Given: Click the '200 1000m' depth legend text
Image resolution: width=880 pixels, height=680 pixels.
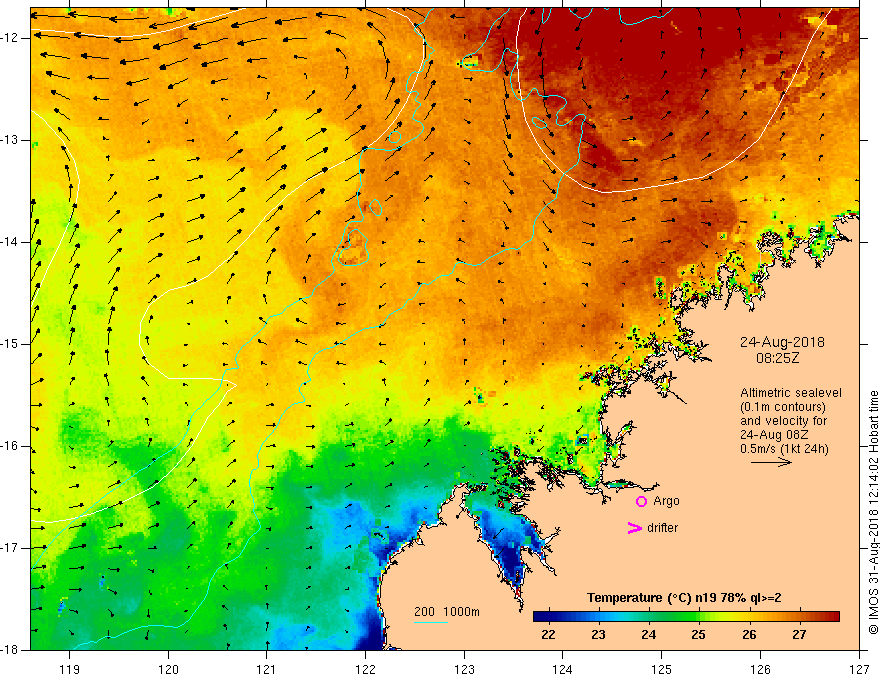Looking at the screenshot, I should click(447, 612).
